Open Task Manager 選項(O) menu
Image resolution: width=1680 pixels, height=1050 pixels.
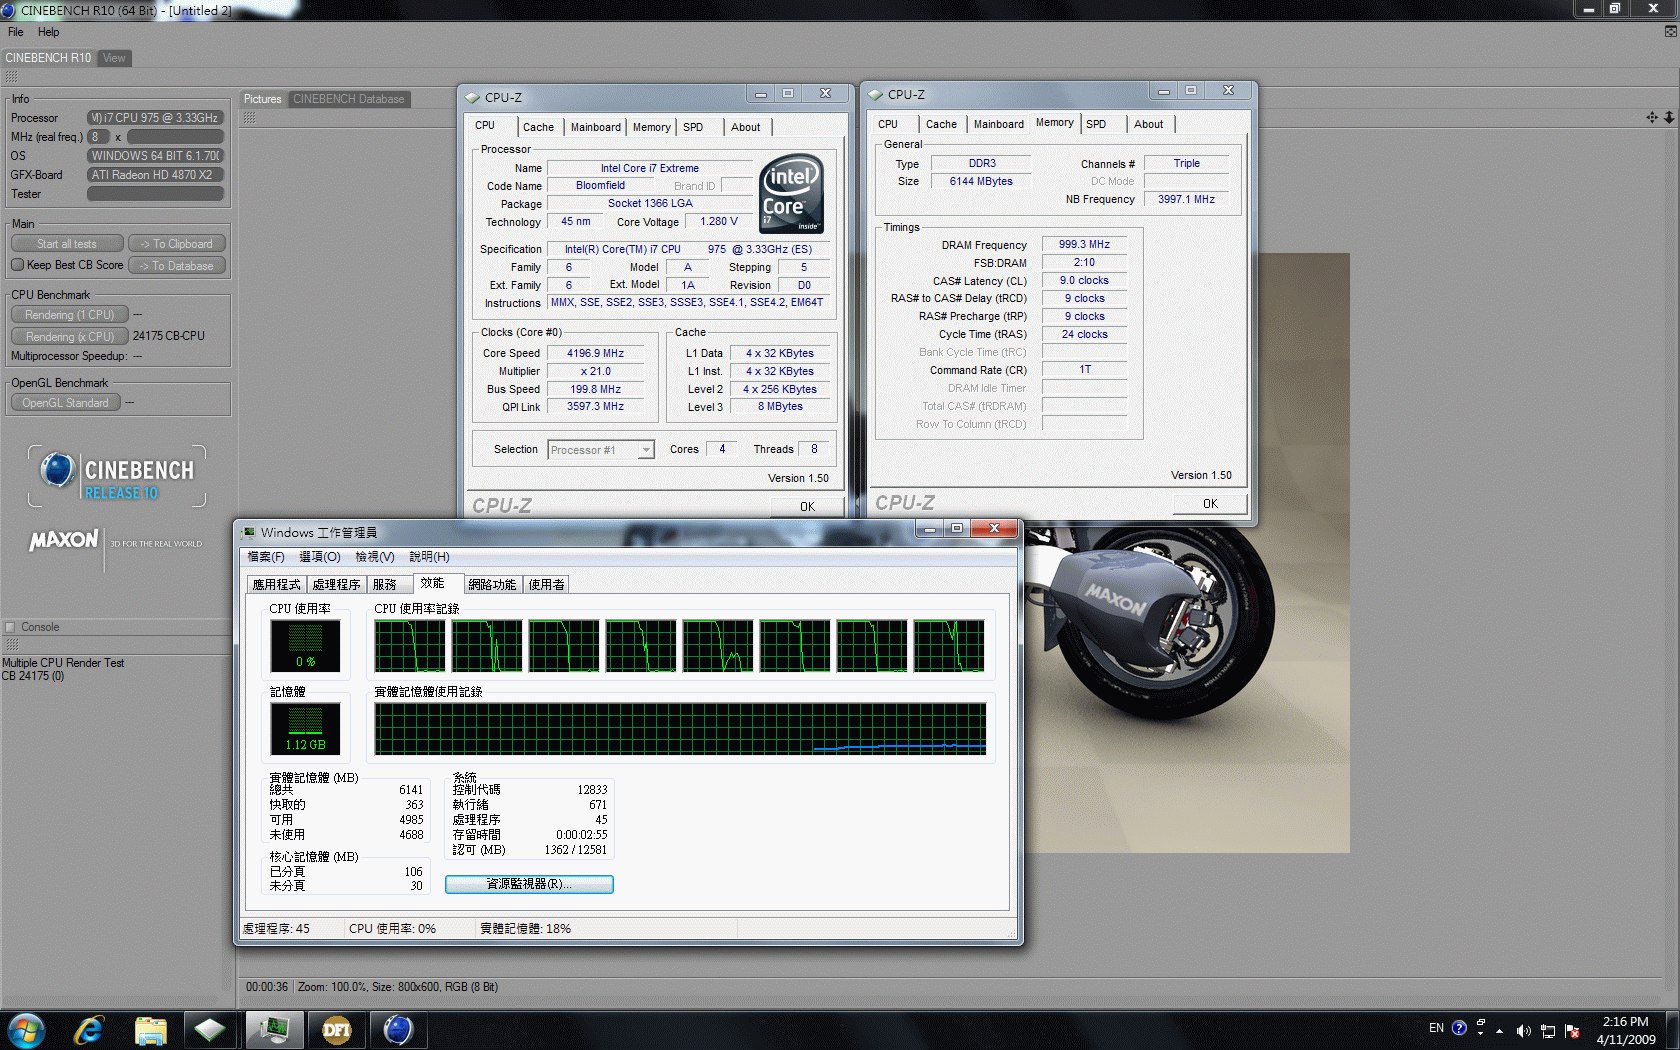pyautogui.click(x=320, y=557)
